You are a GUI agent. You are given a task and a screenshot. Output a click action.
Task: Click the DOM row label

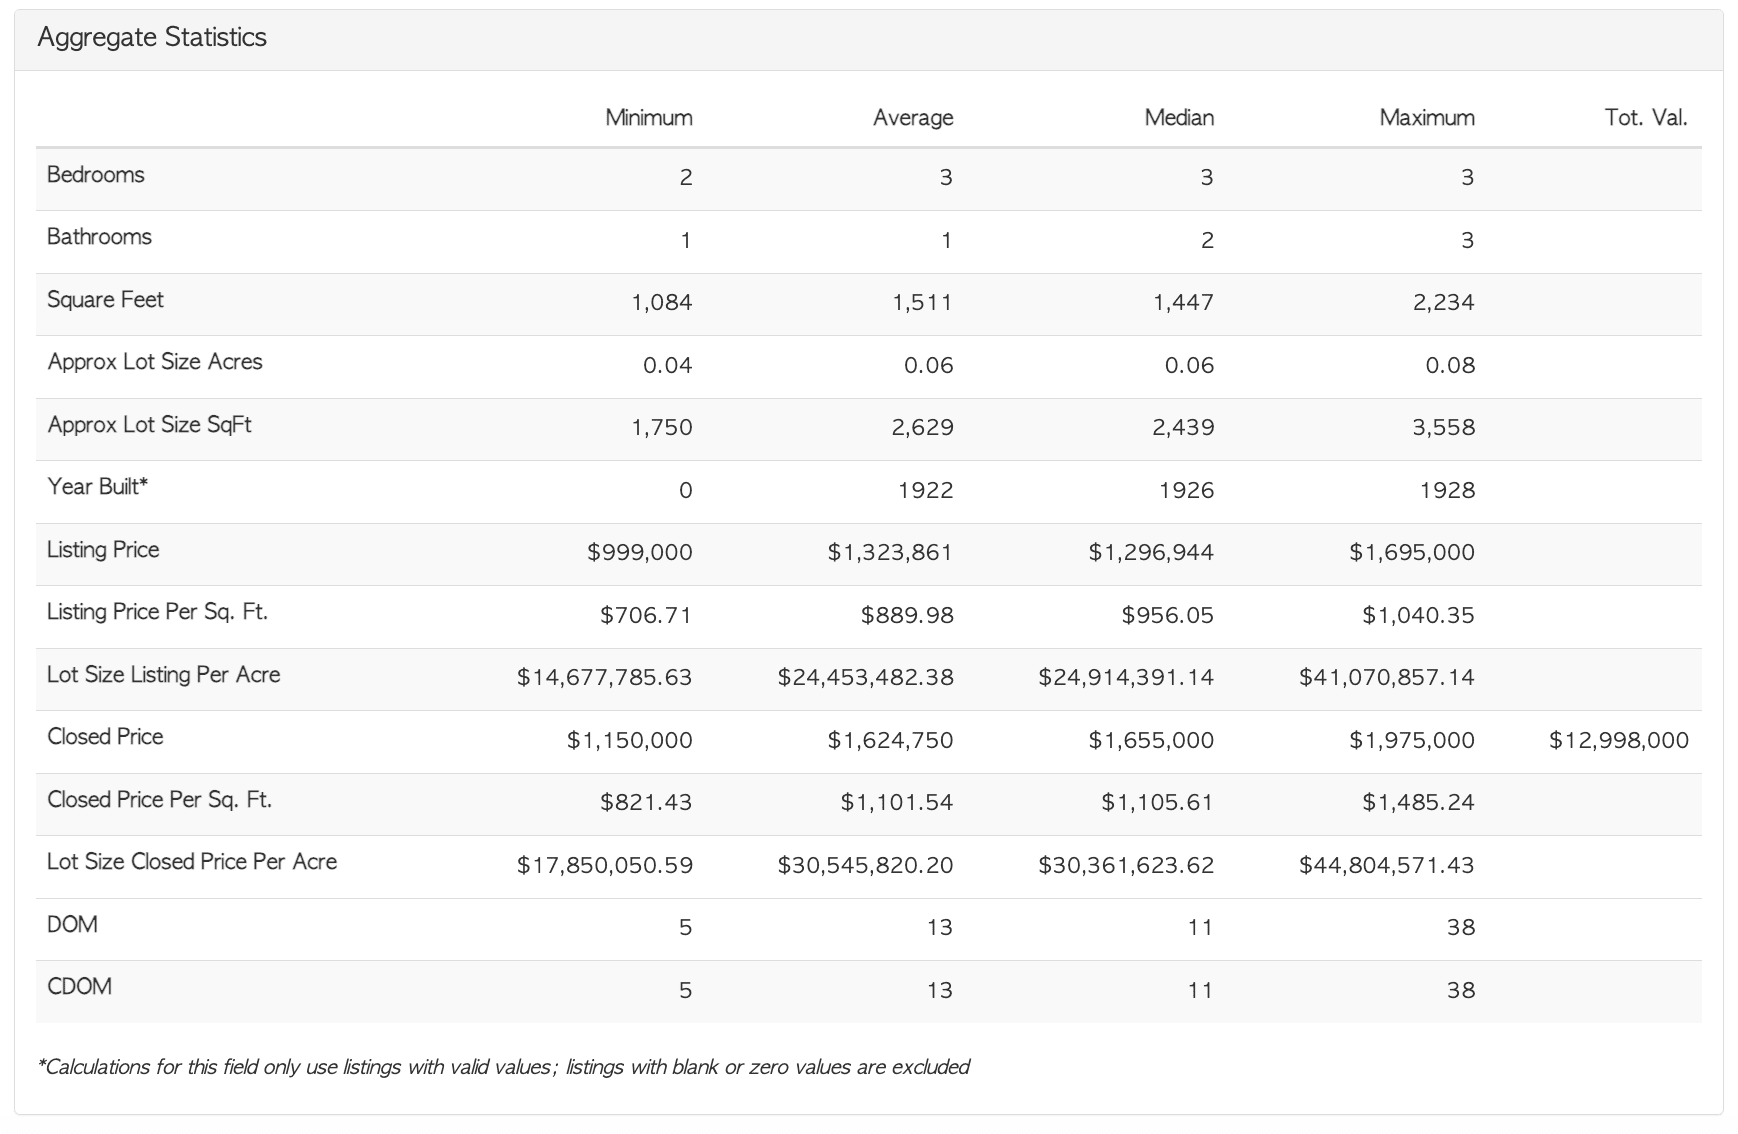point(72,925)
